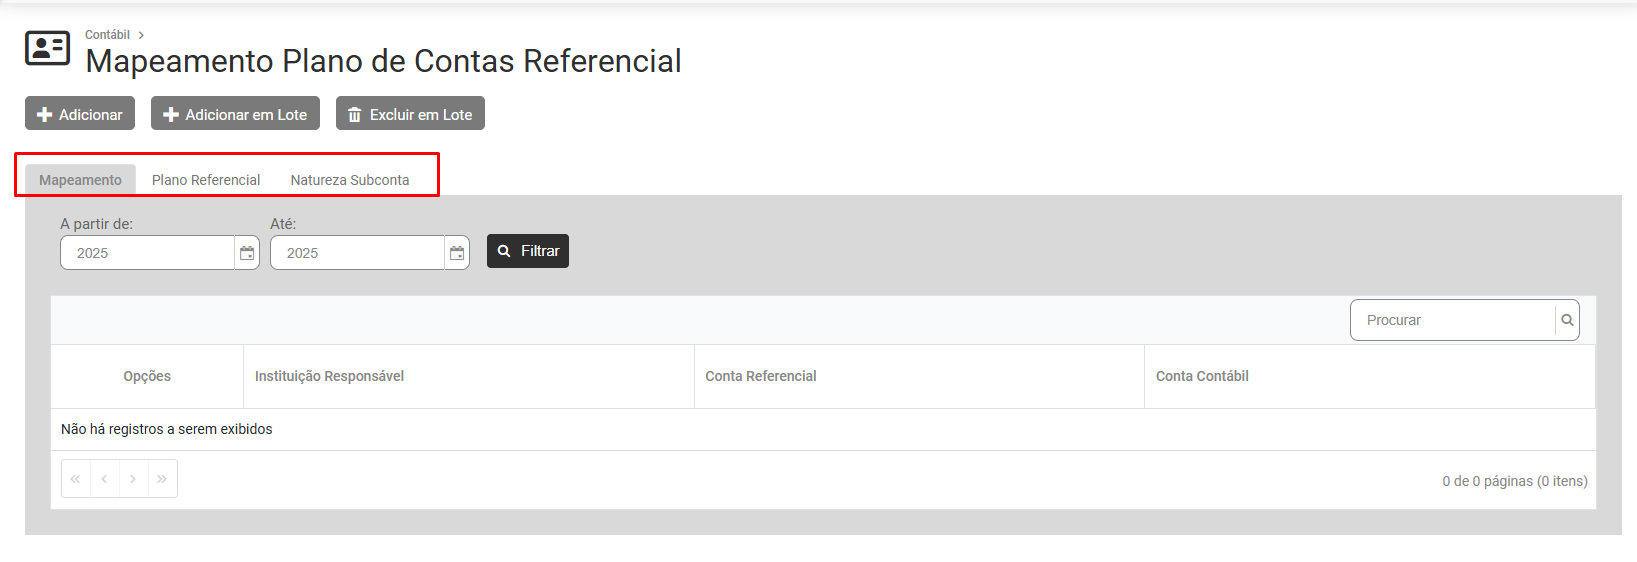
Task: Go to next page of results
Action: [x=133, y=479]
